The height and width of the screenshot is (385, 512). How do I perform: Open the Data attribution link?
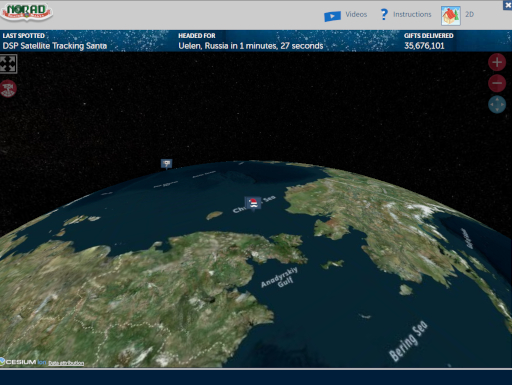tap(66, 363)
